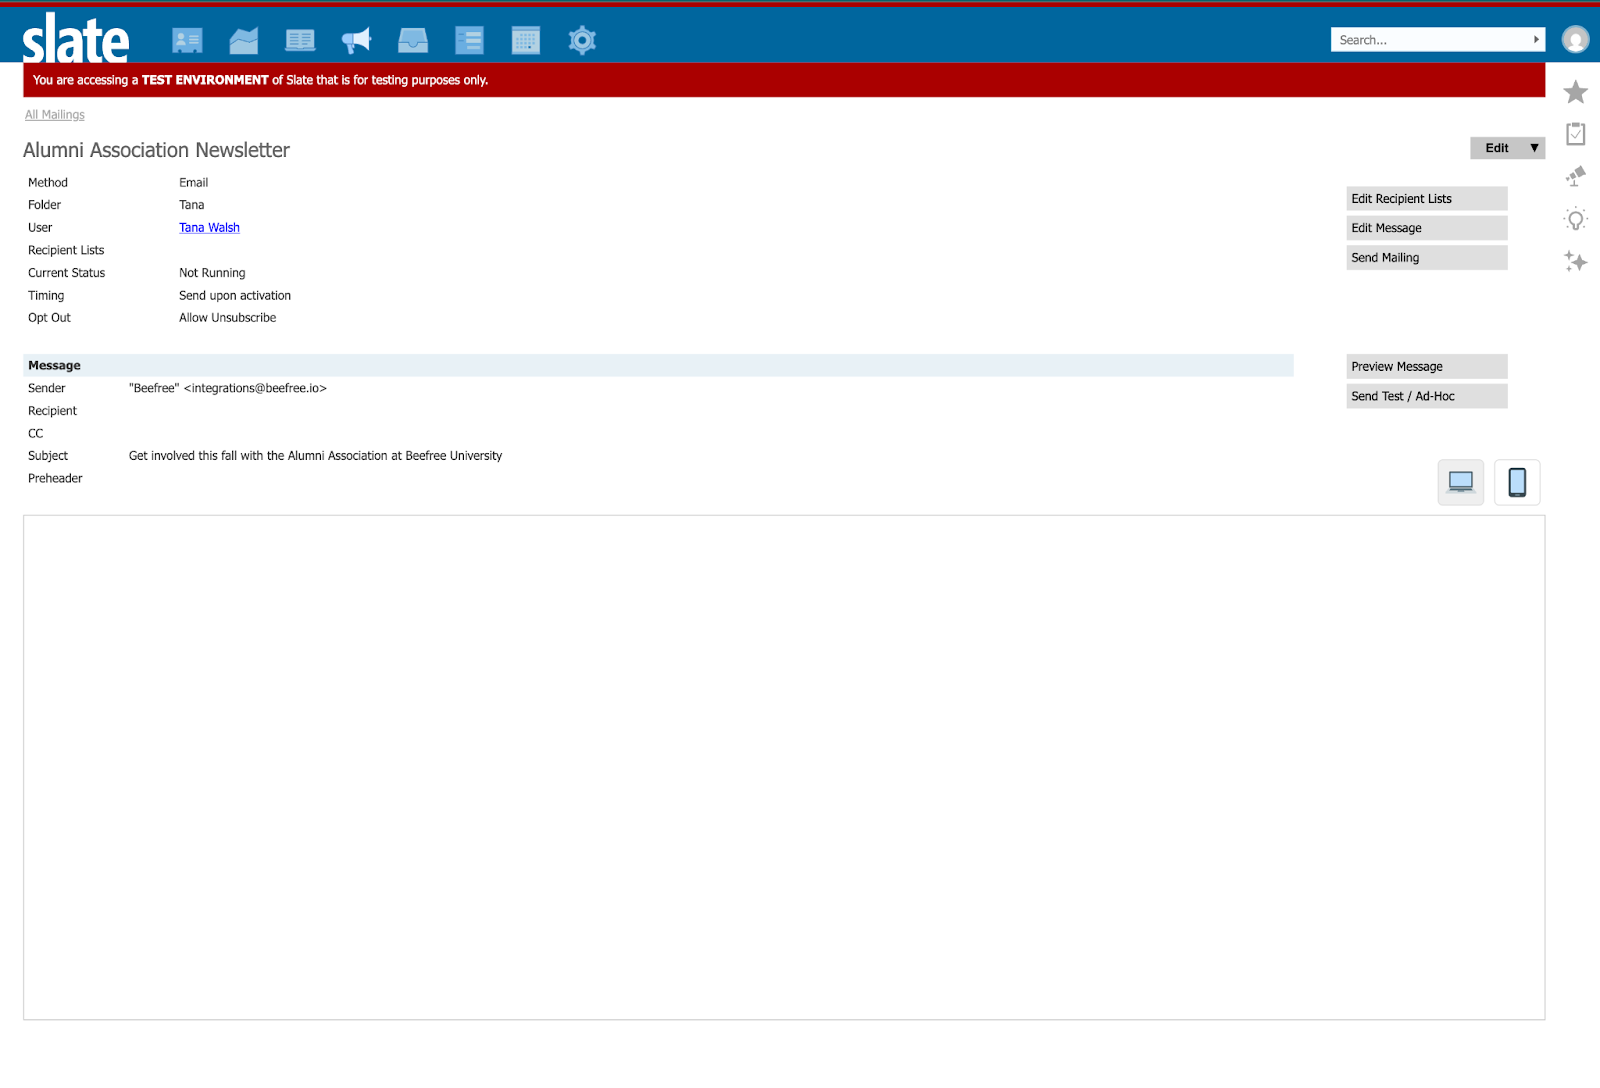Open the checklist tasks icon in sidebar
1600x1088 pixels.
(x=1576, y=133)
